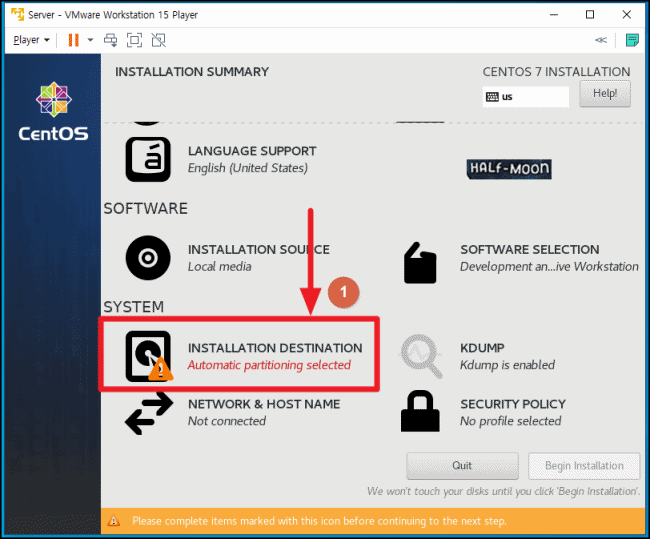Click the VMware Workstation title bar icon
Image resolution: width=650 pixels, height=539 pixels.
coord(18,15)
